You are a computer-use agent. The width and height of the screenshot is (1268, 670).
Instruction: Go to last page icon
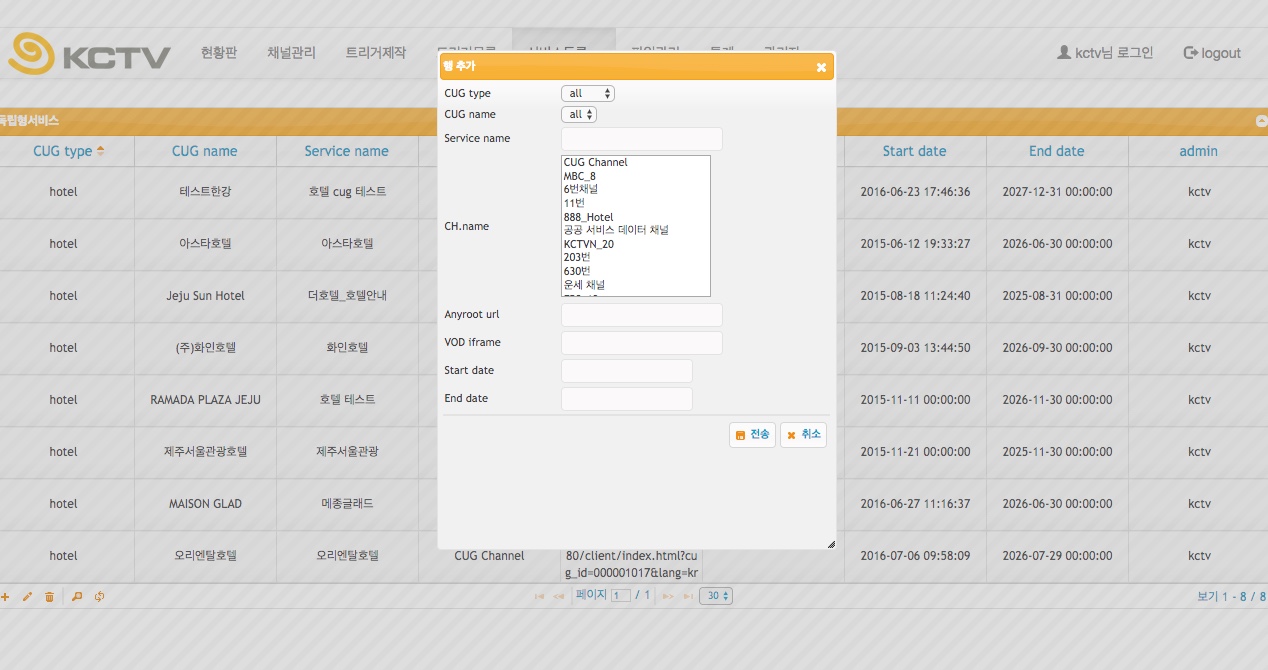click(x=688, y=596)
